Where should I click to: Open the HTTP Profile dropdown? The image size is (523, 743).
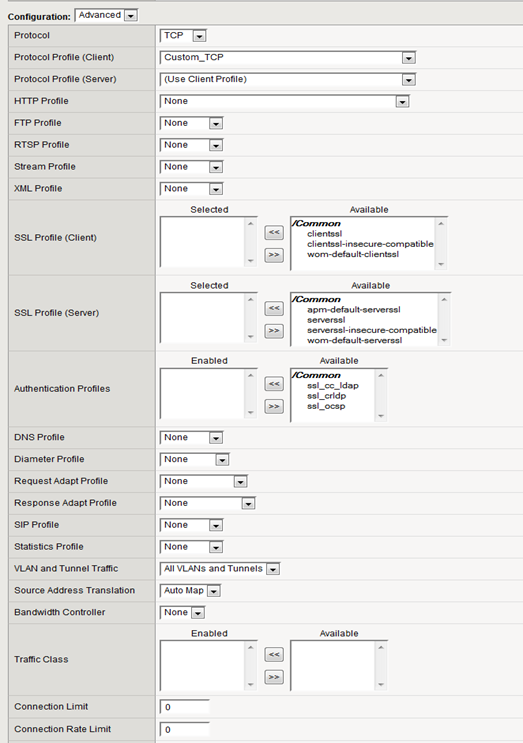pyautogui.click(x=284, y=101)
